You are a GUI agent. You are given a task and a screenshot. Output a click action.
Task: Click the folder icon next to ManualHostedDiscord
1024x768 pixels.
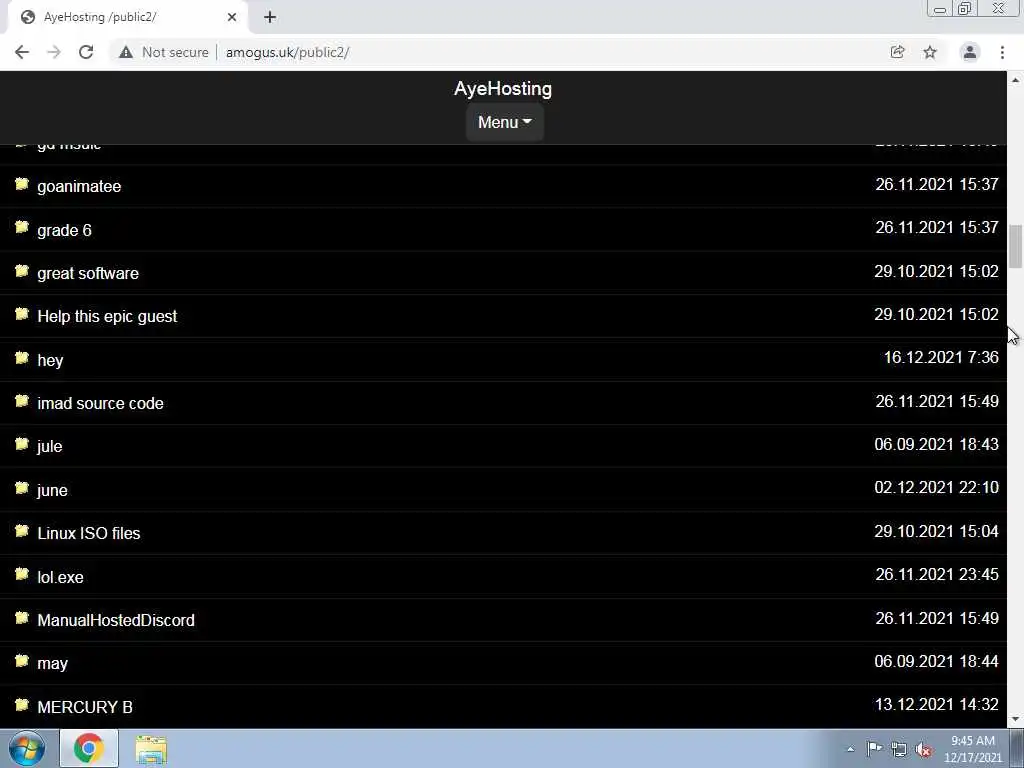tap(22, 618)
